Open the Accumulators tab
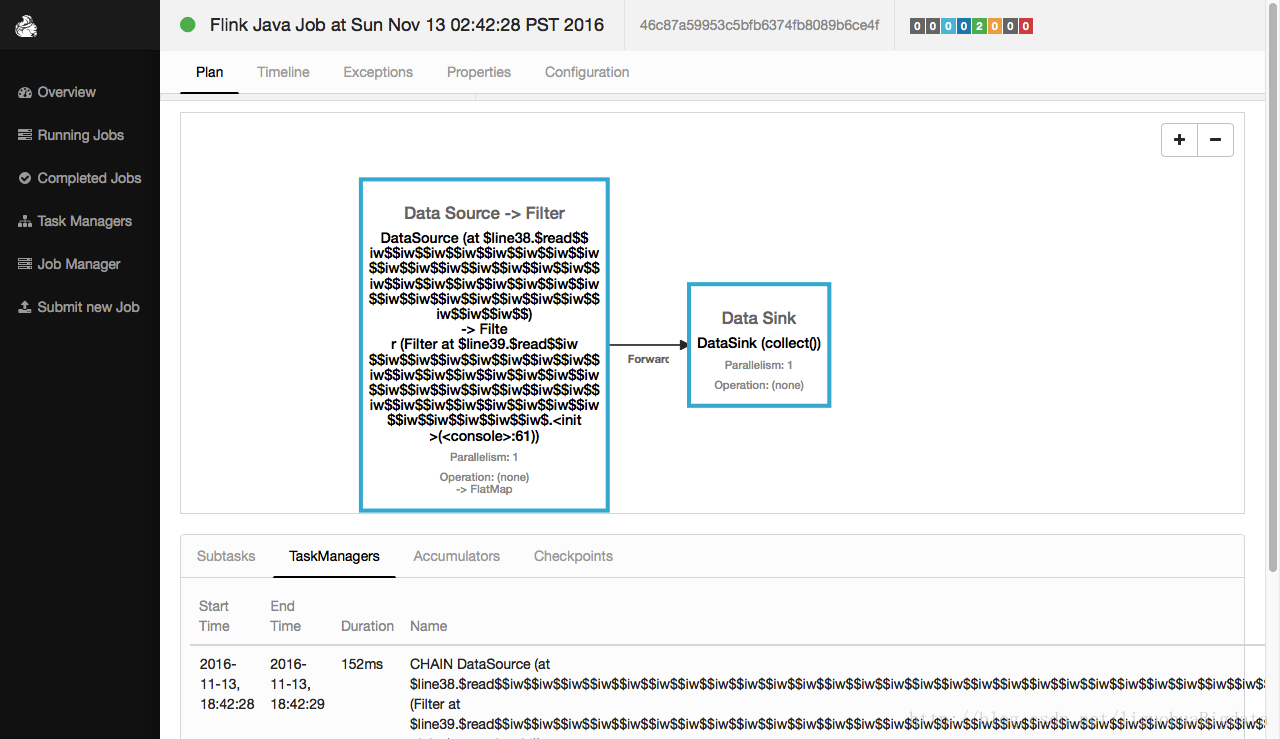Screen dimensions: 1280x739 pos(457,556)
